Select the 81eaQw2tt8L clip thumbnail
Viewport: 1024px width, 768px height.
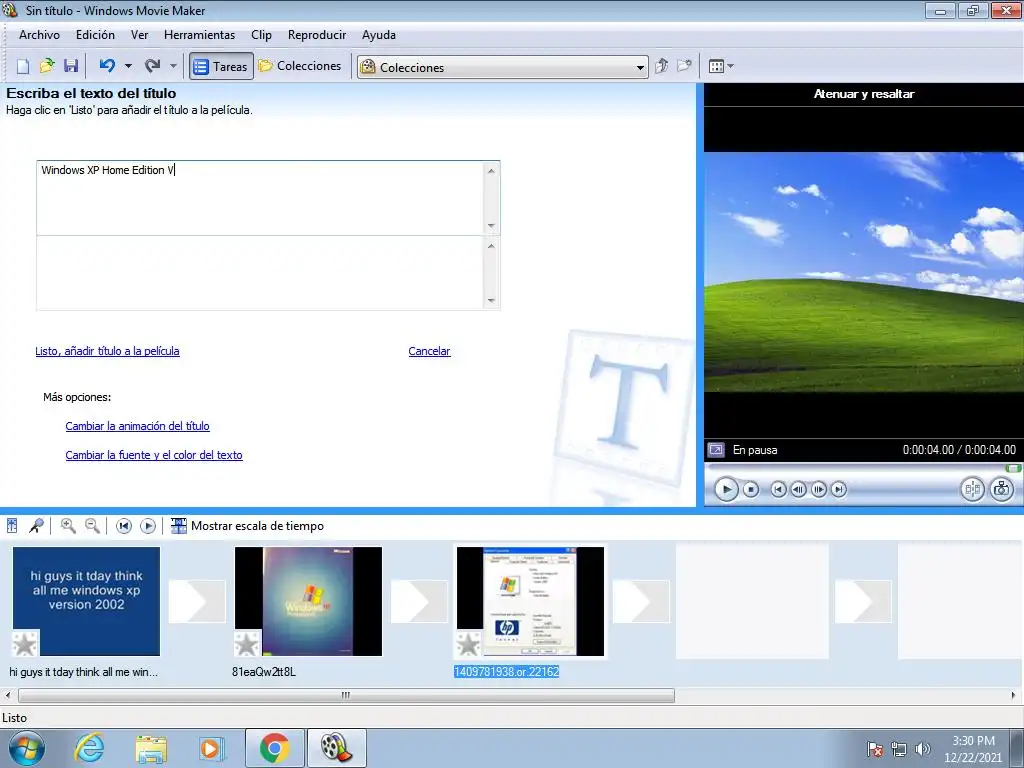pyautogui.click(x=308, y=601)
